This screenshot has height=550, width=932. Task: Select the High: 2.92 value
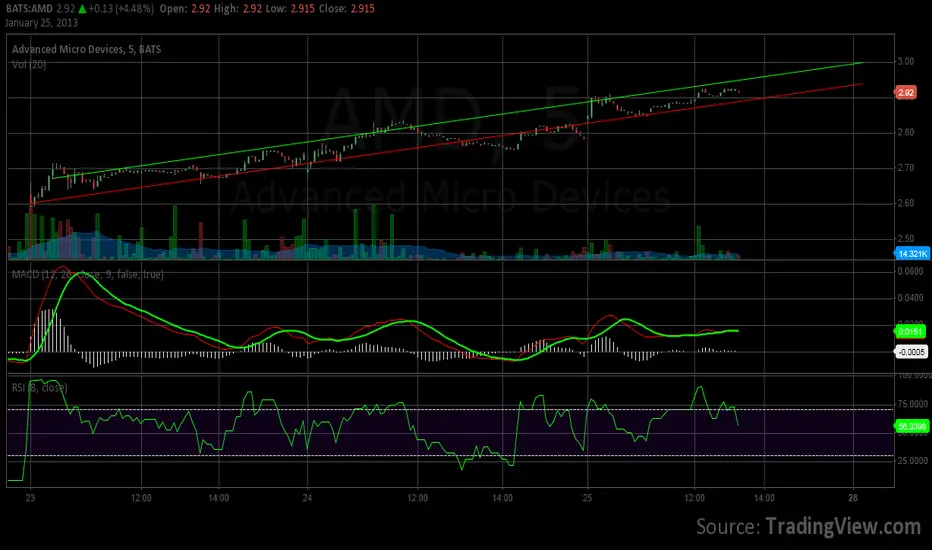[x=238, y=9]
